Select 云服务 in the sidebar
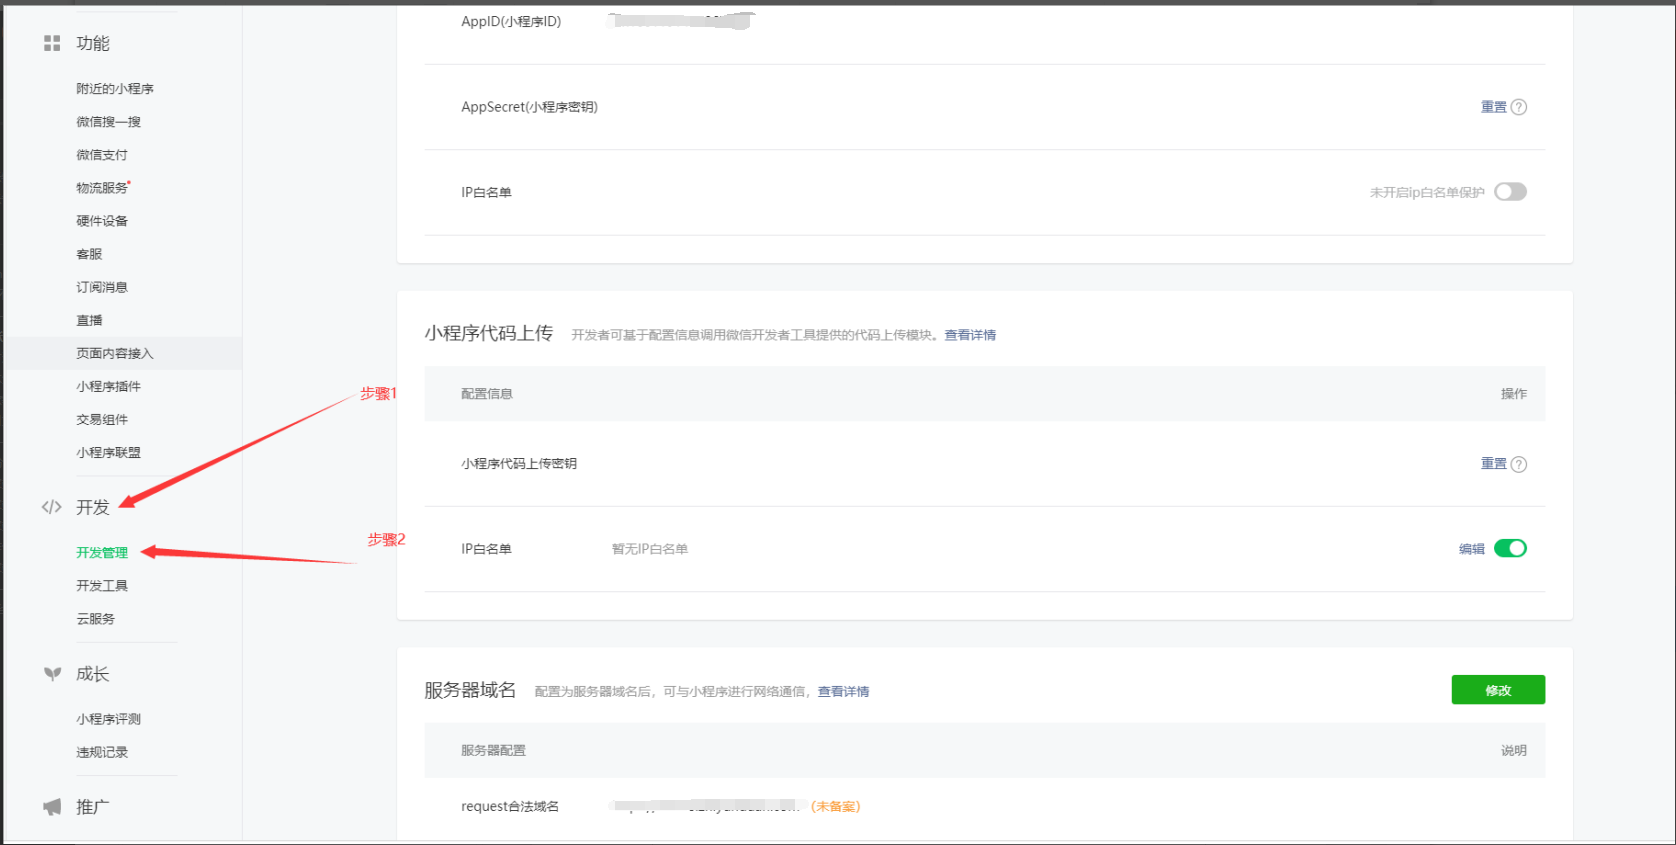This screenshot has width=1676, height=845. click(96, 619)
